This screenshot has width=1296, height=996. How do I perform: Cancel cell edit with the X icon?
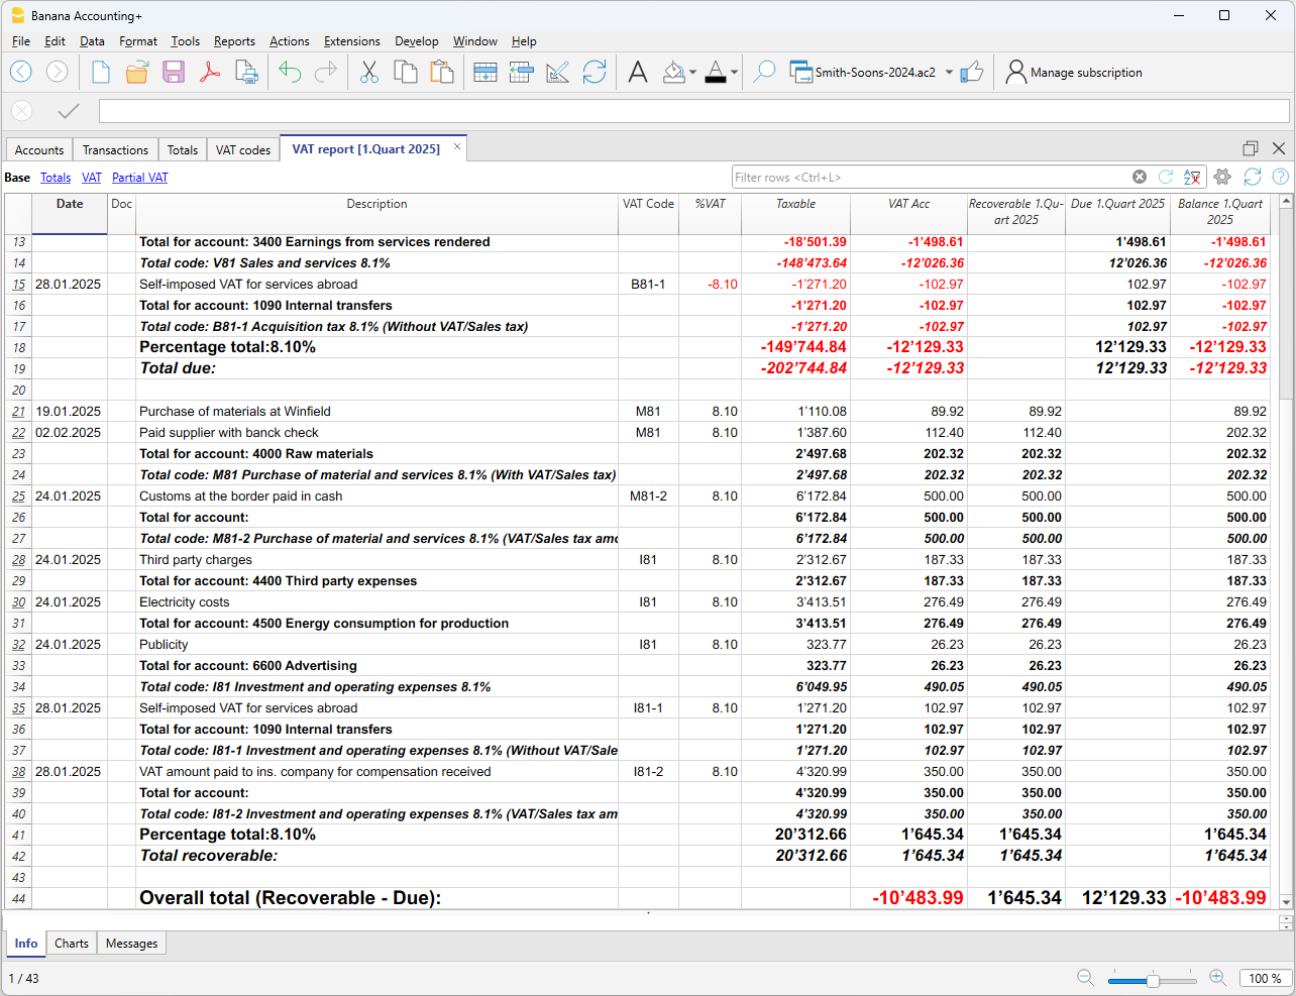click(x=22, y=111)
